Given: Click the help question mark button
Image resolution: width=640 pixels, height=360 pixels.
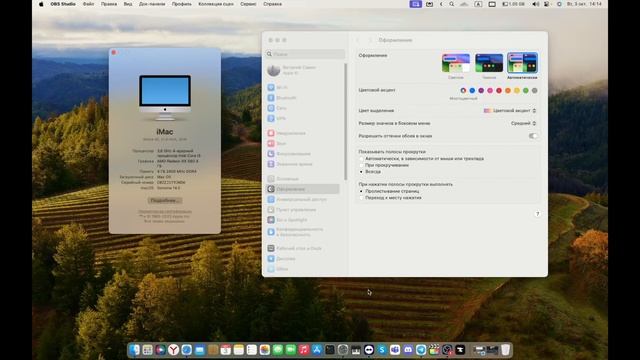Looking at the screenshot, I should tap(538, 214).
